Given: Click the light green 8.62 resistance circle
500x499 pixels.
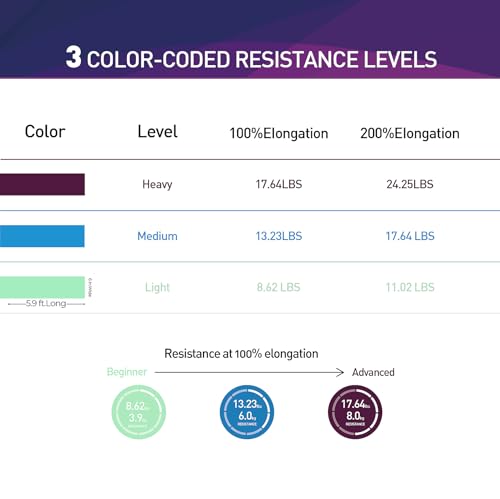Looking at the screenshot, I should point(139,412).
